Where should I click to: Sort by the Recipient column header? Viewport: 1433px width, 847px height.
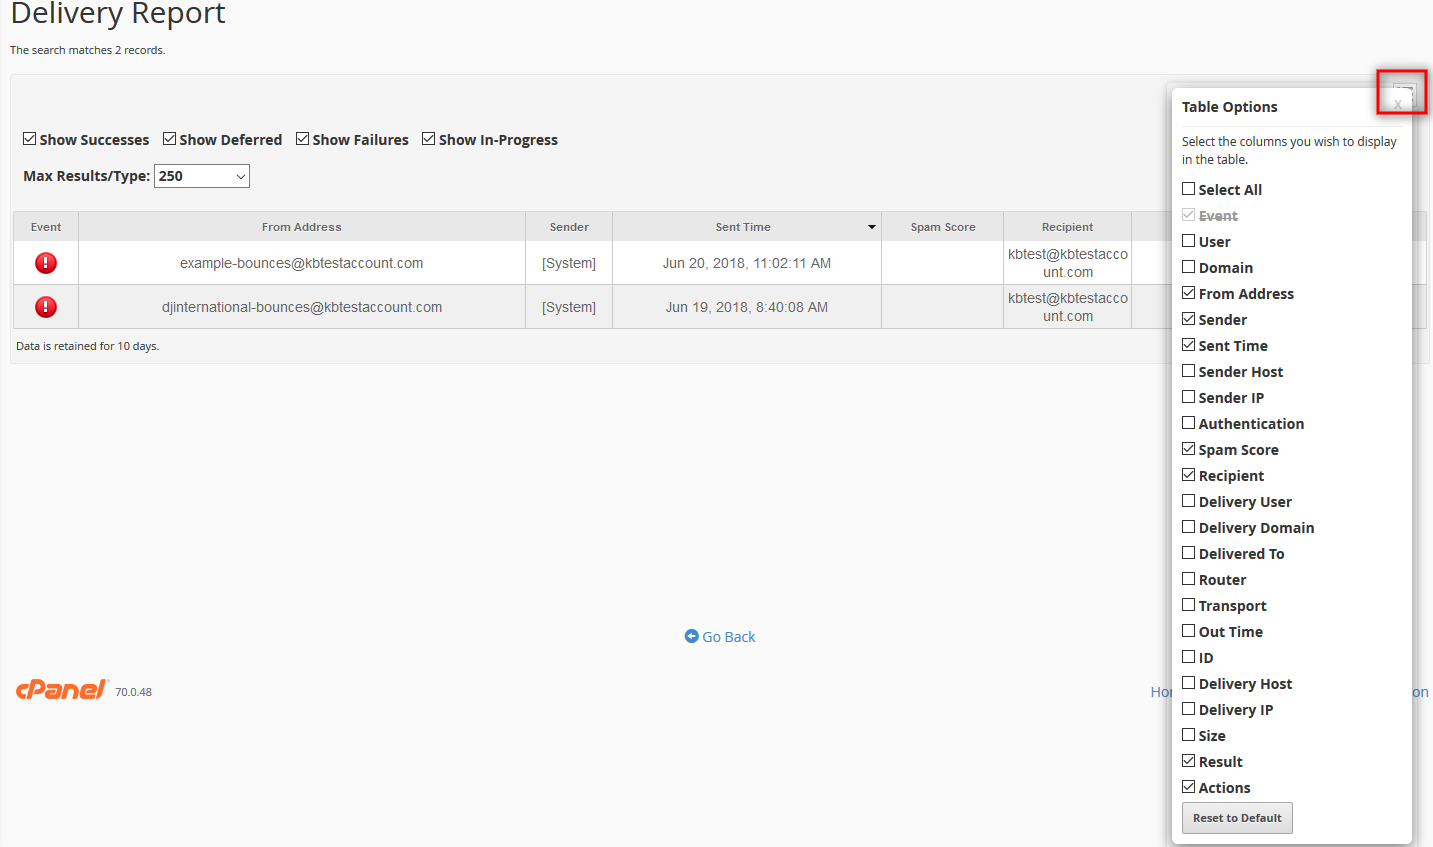[1067, 227]
